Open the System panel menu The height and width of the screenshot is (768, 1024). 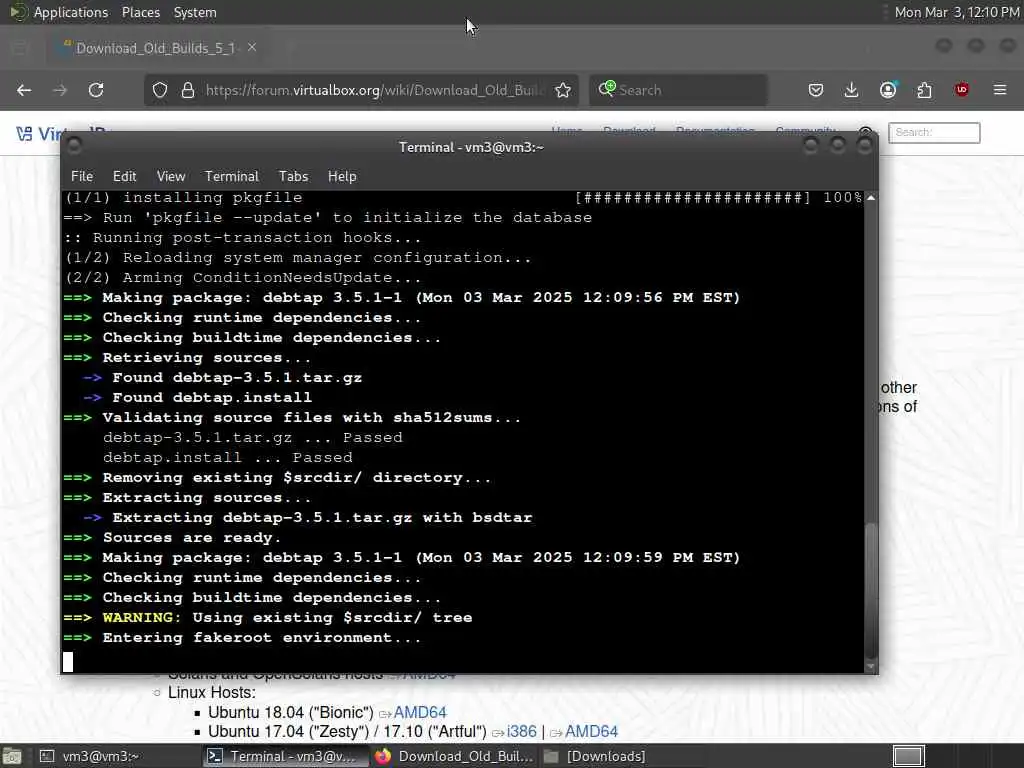coord(195,12)
